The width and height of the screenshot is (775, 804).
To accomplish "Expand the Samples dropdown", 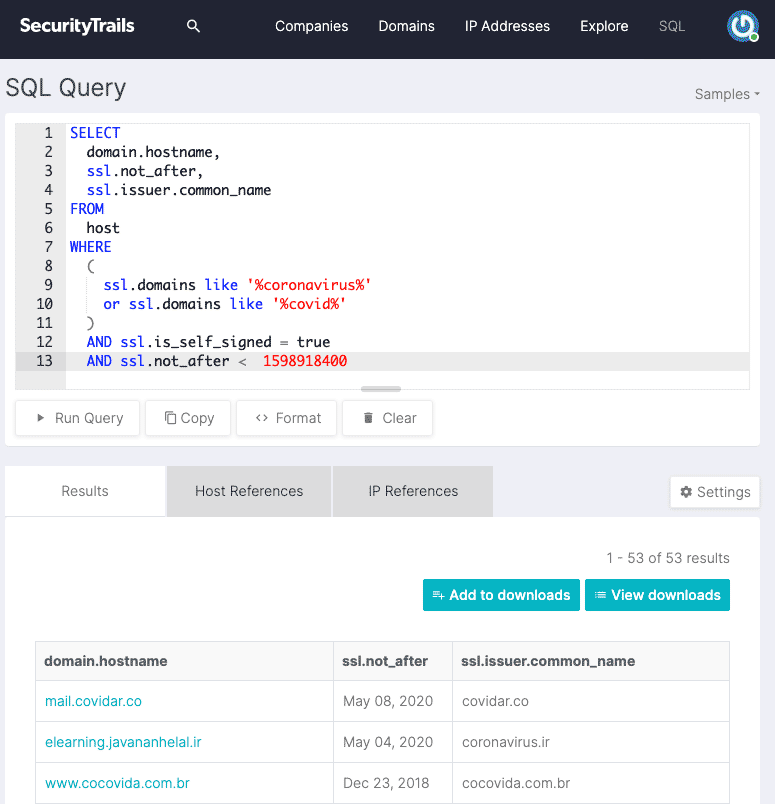I will (x=727, y=94).
